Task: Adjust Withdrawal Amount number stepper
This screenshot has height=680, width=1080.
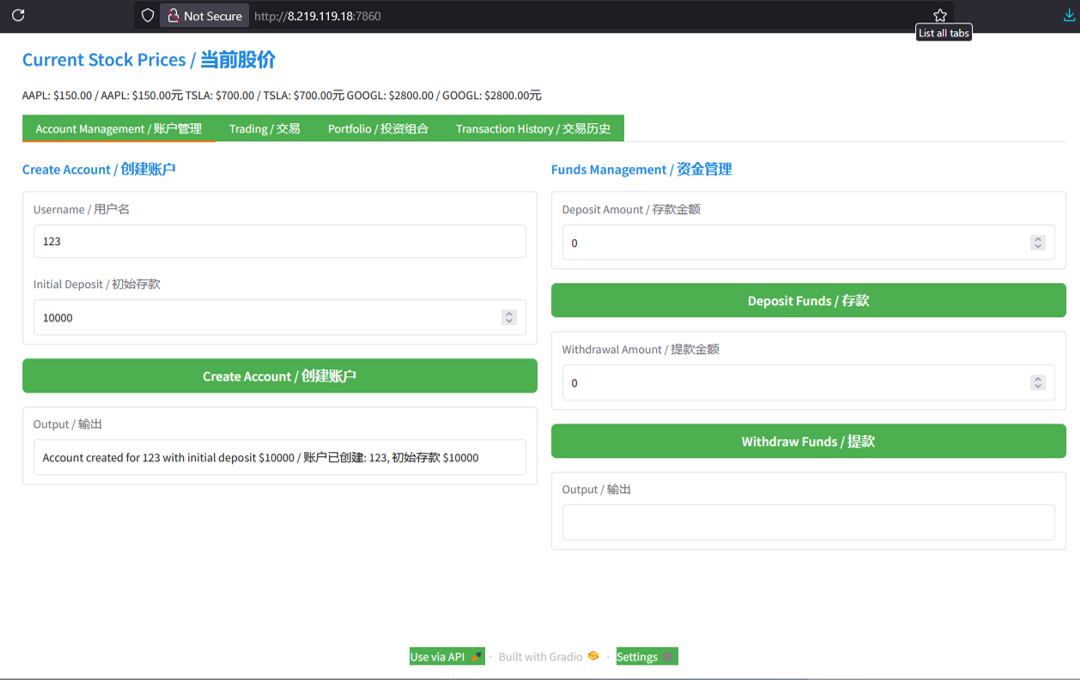Action: 1038,383
